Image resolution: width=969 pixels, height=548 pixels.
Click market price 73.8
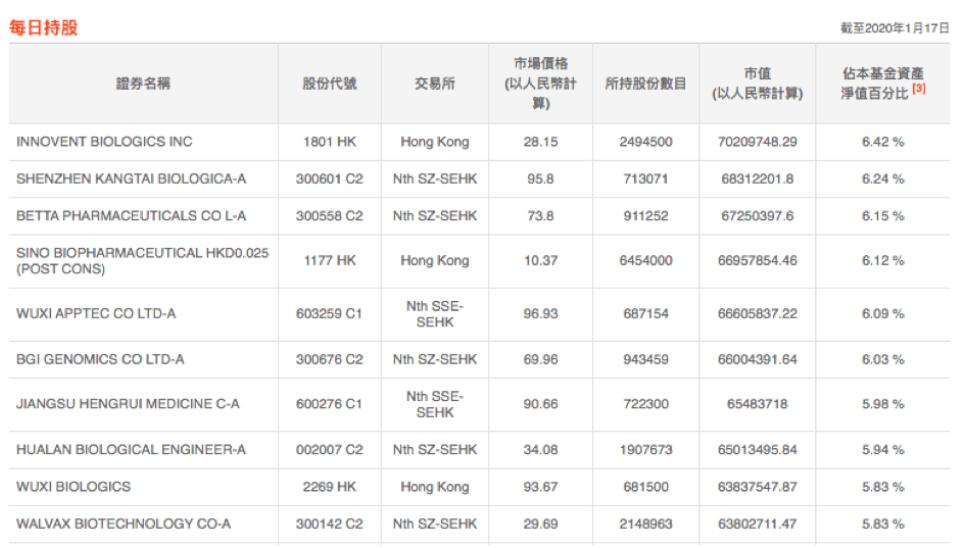[541, 216]
